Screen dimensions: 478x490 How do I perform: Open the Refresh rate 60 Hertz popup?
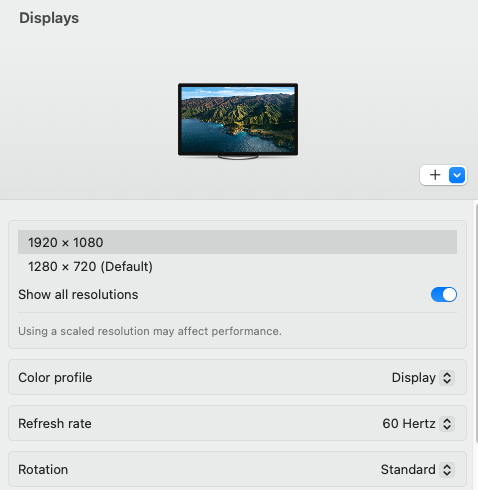[418, 424]
